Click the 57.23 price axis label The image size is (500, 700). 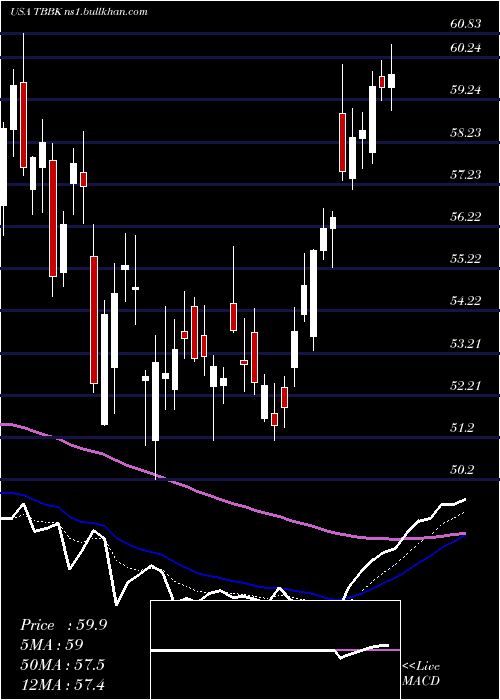pyautogui.click(x=466, y=175)
